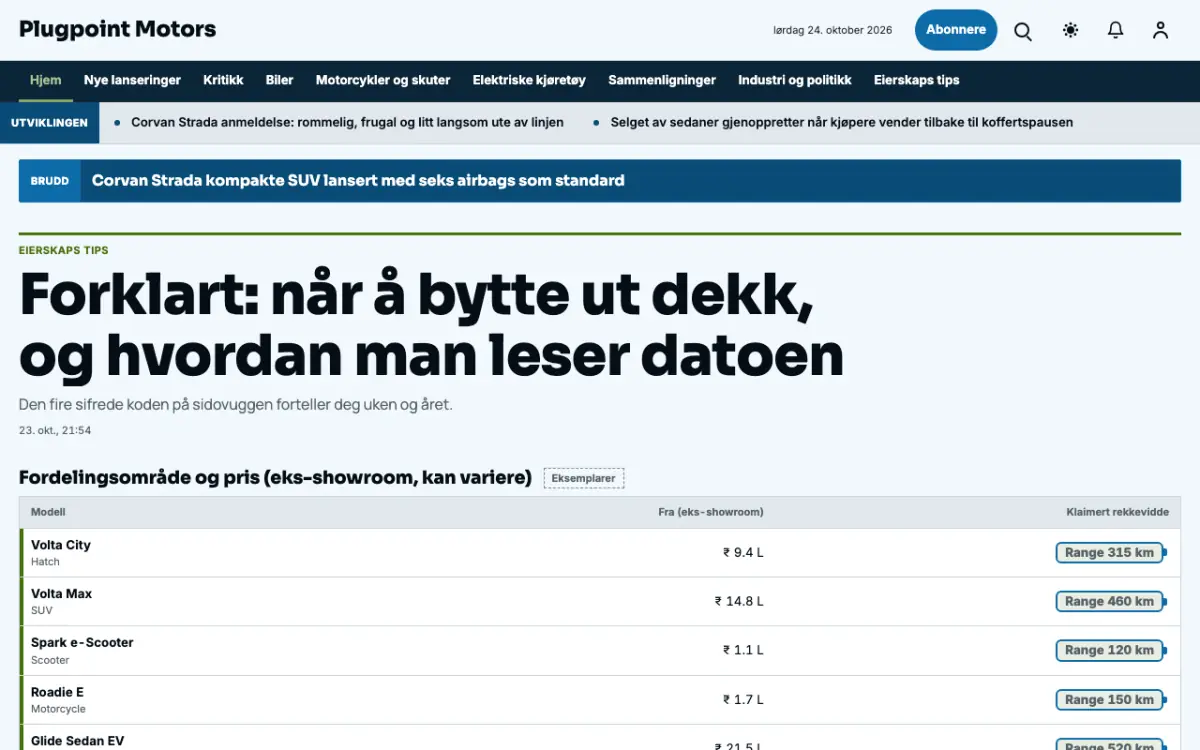1200x750 pixels.
Task: Select the Hjem nav tab
Action: [x=46, y=80]
